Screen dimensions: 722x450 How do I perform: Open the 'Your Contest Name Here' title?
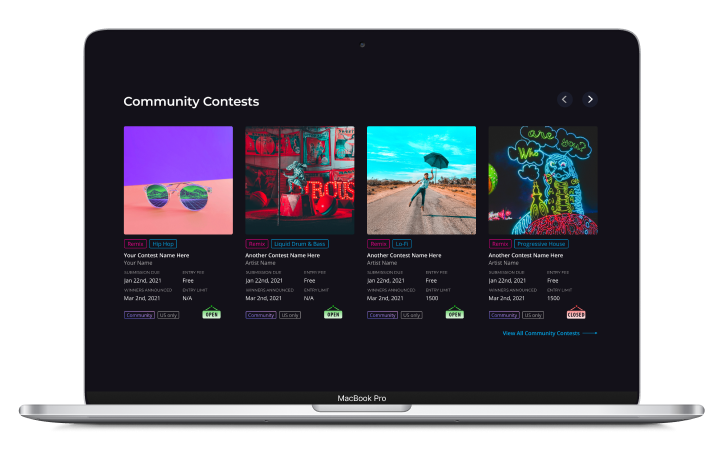click(x=158, y=255)
